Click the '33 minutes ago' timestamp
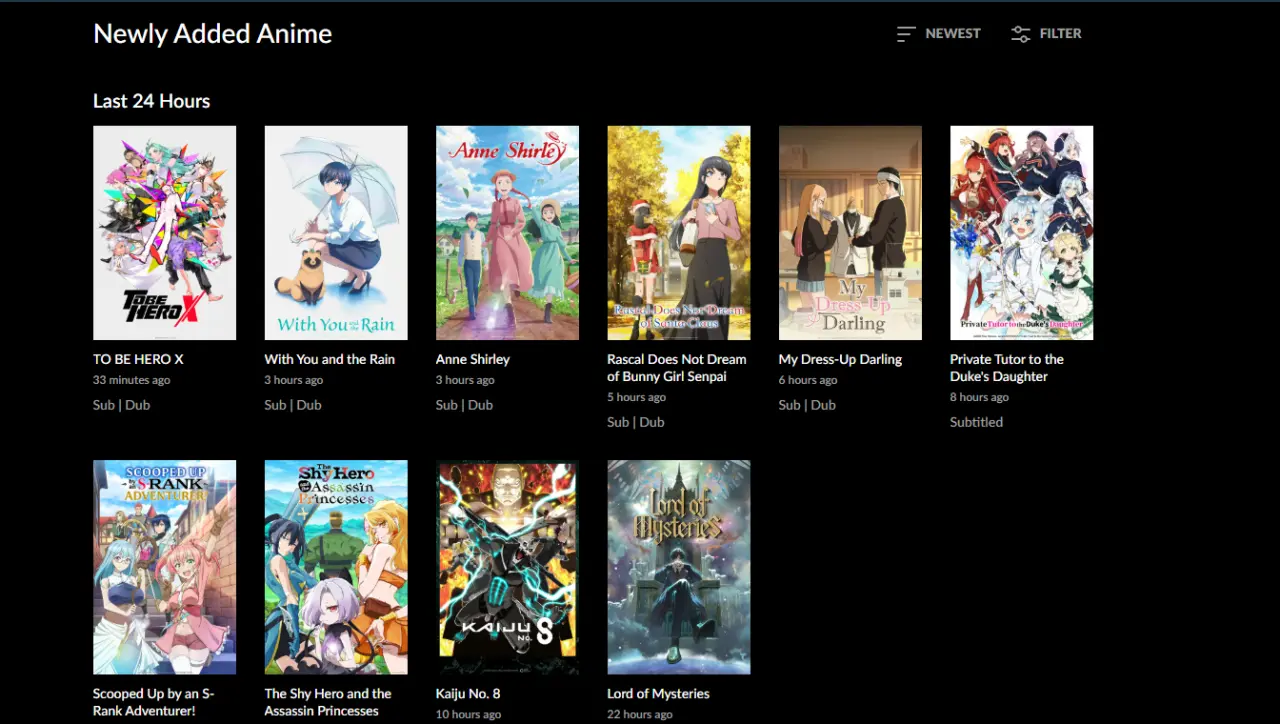This screenshot has height=724, width=1280. coord(132,380)
